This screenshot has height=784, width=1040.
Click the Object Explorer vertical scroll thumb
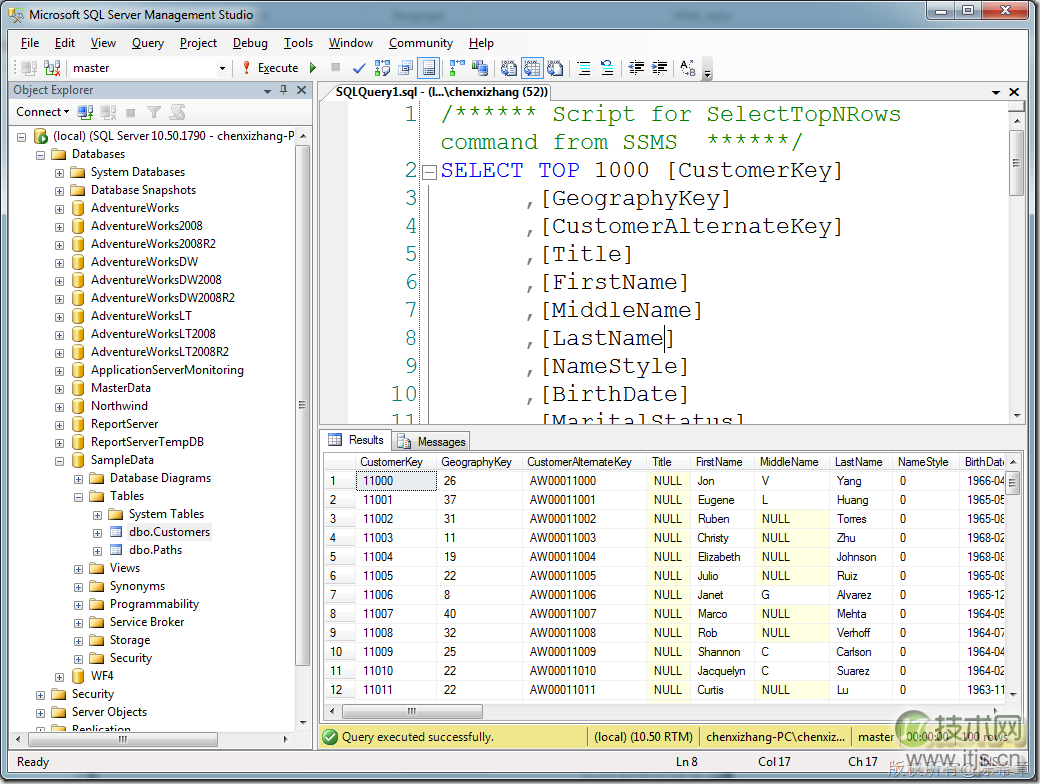coord(302,405)
